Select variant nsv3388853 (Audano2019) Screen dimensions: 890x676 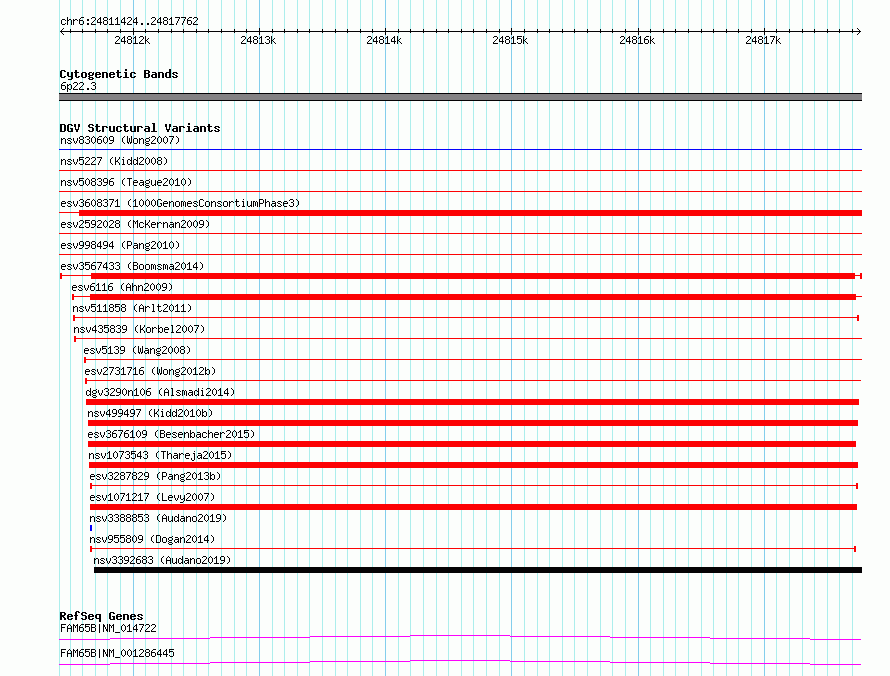coord(158,518)
